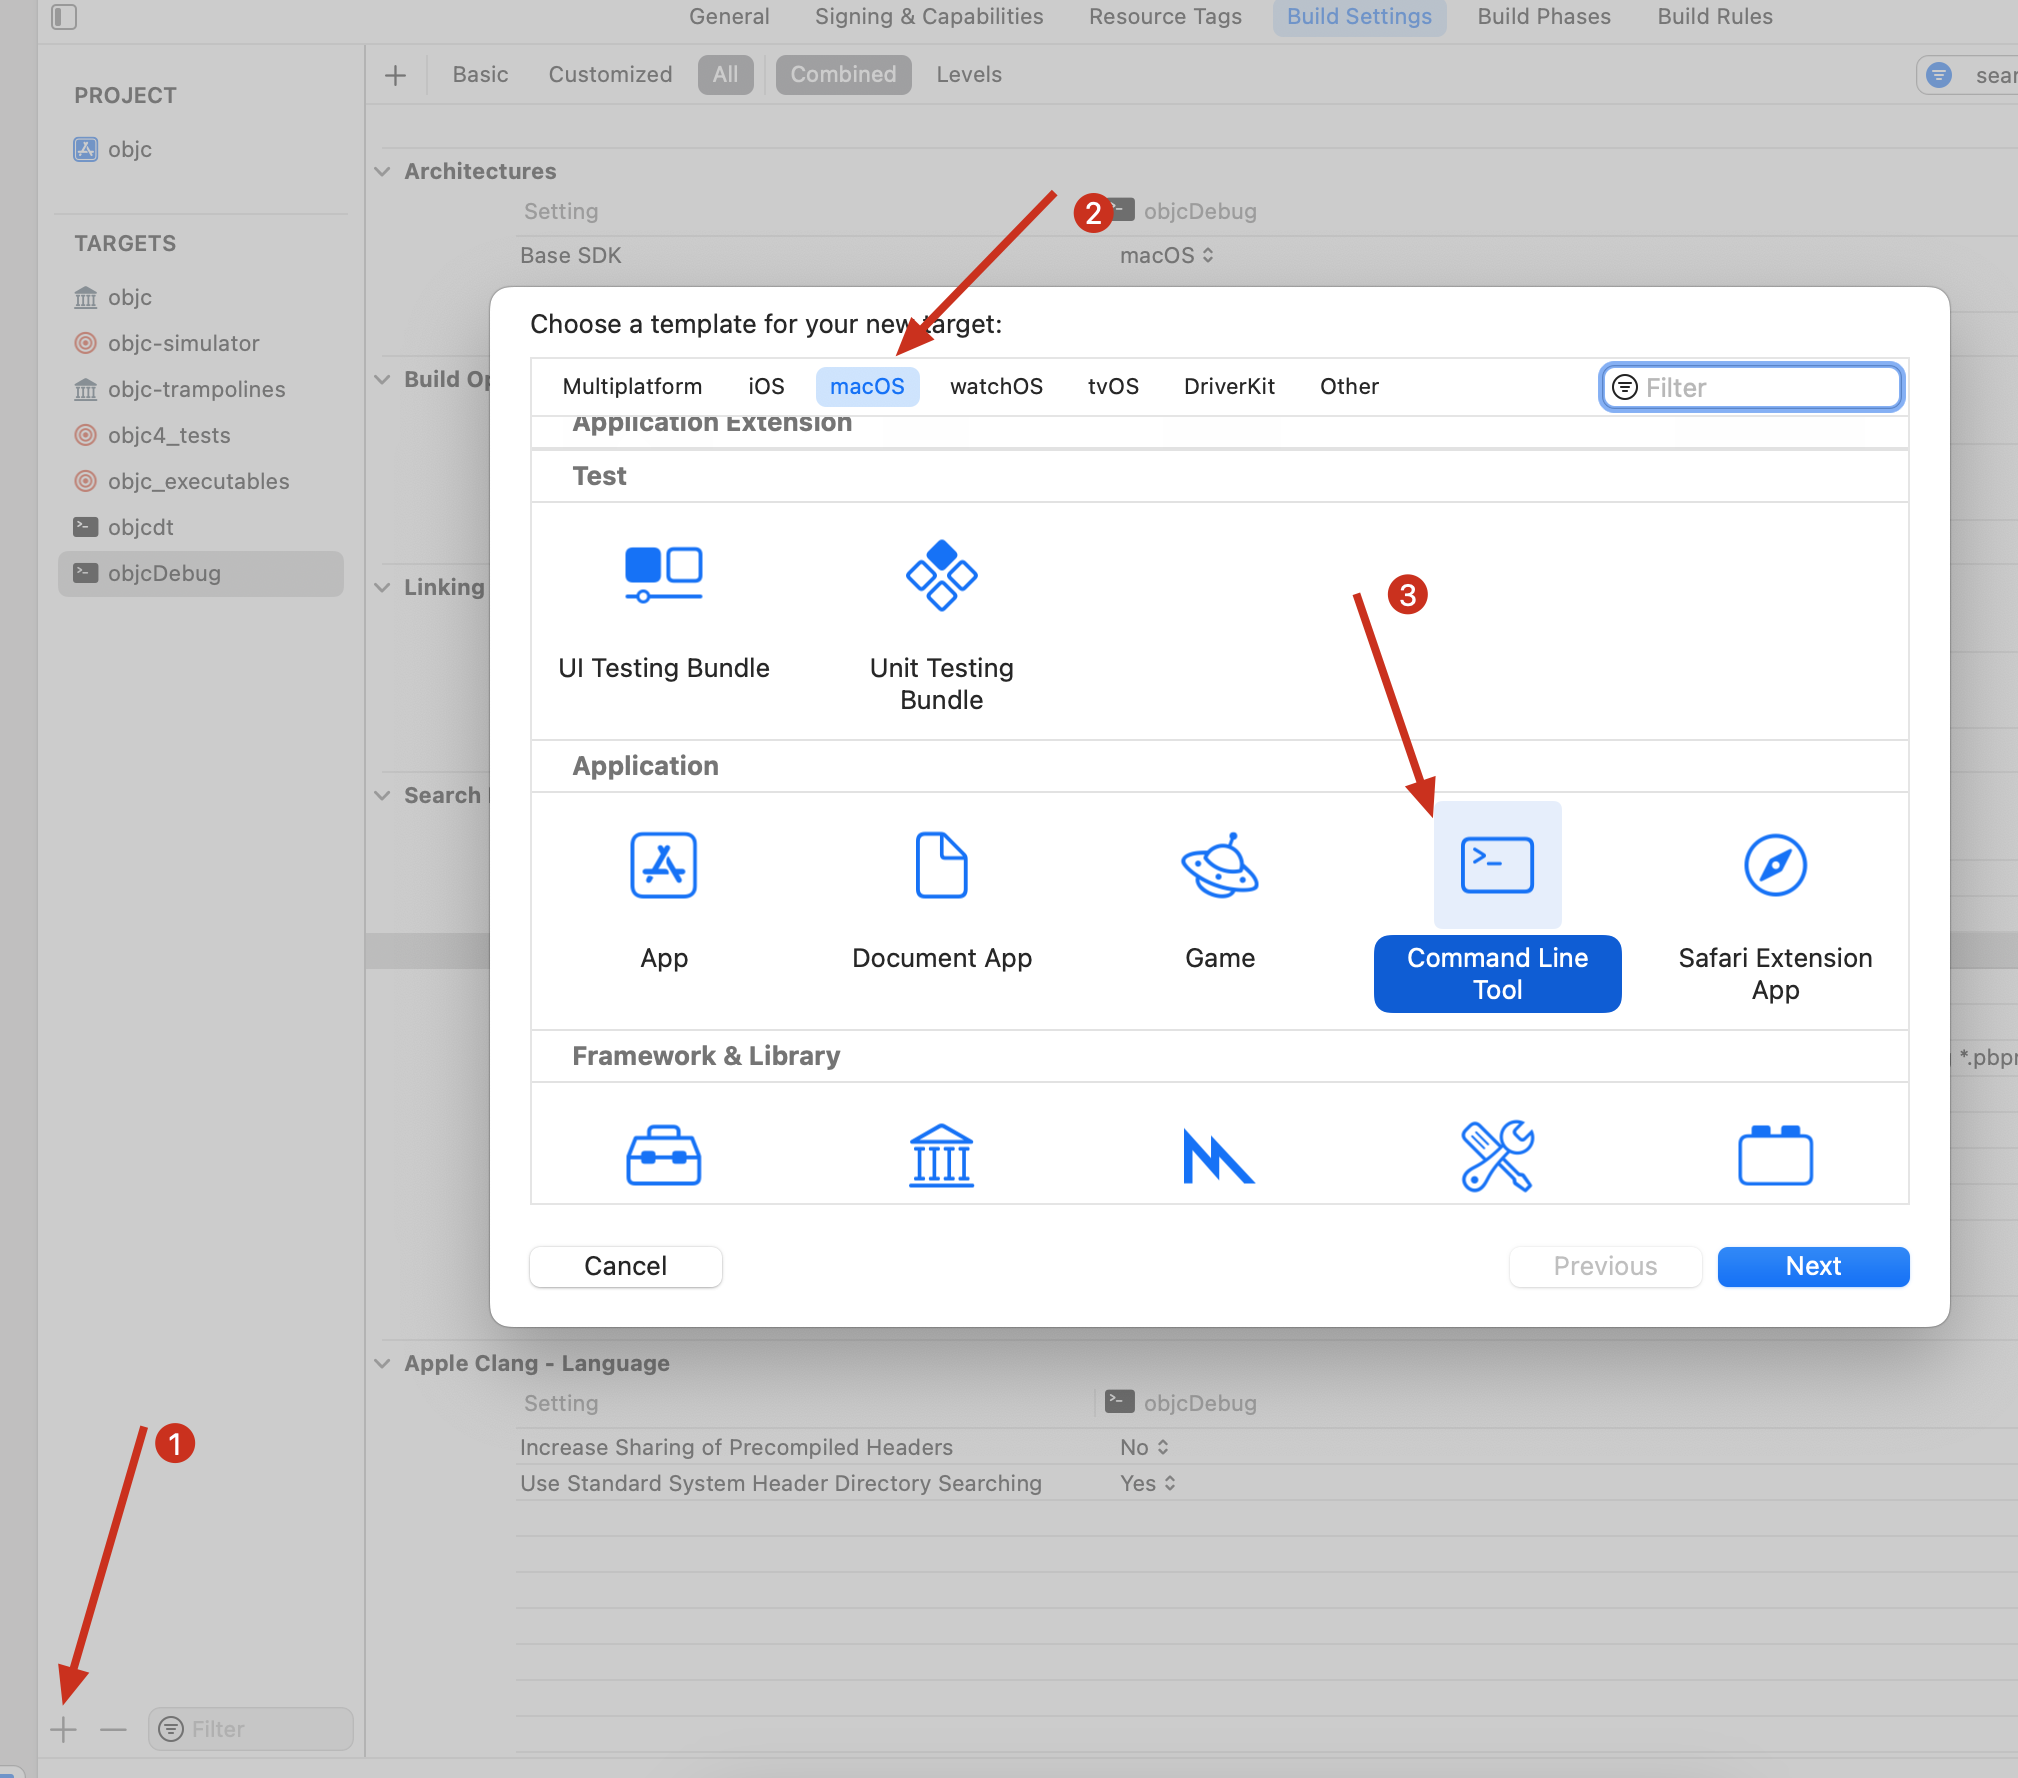Pick the Safari Extension App template
The image size is (2018, 1778).
point(1775,865)
